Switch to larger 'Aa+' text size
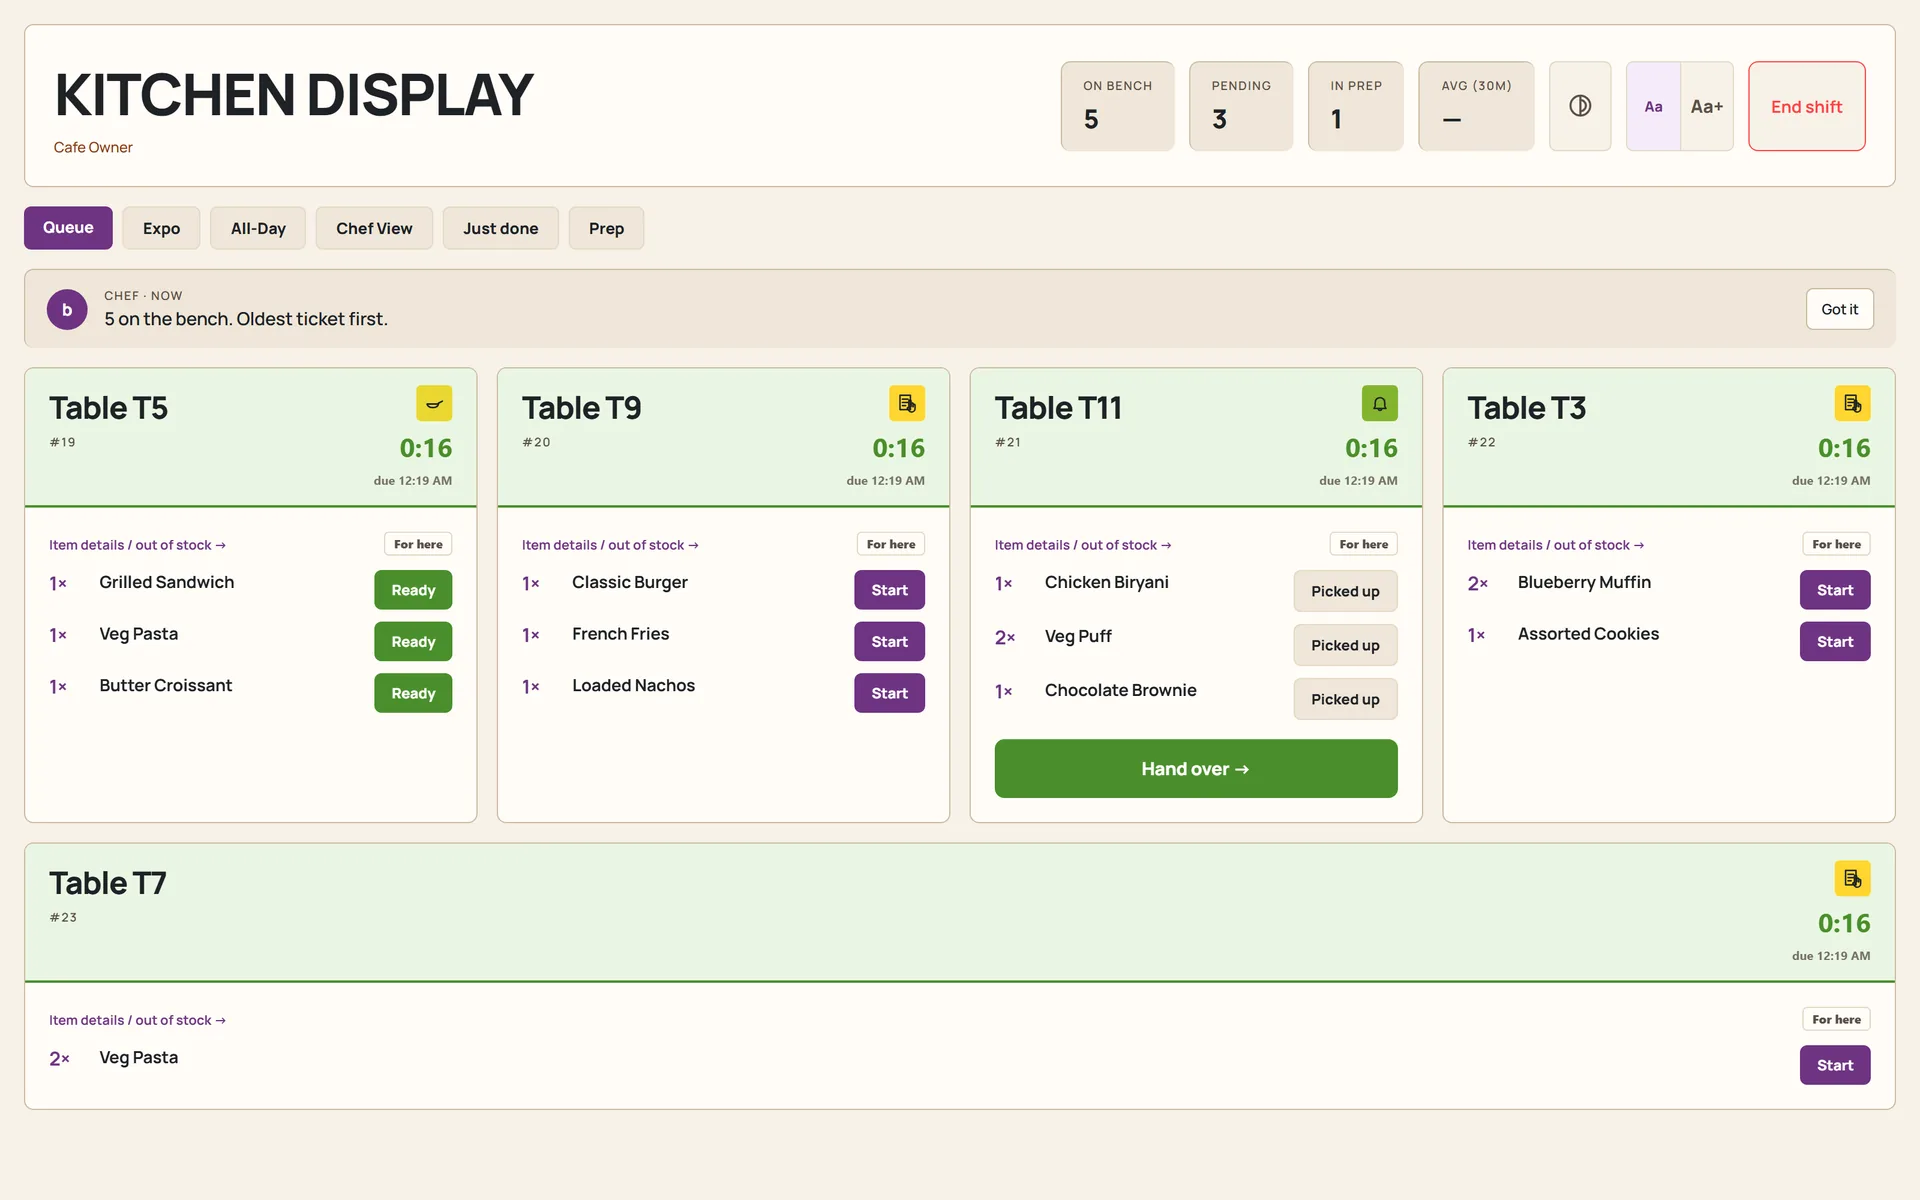The image size is (1920, 1200). (x=1707, y=106)
